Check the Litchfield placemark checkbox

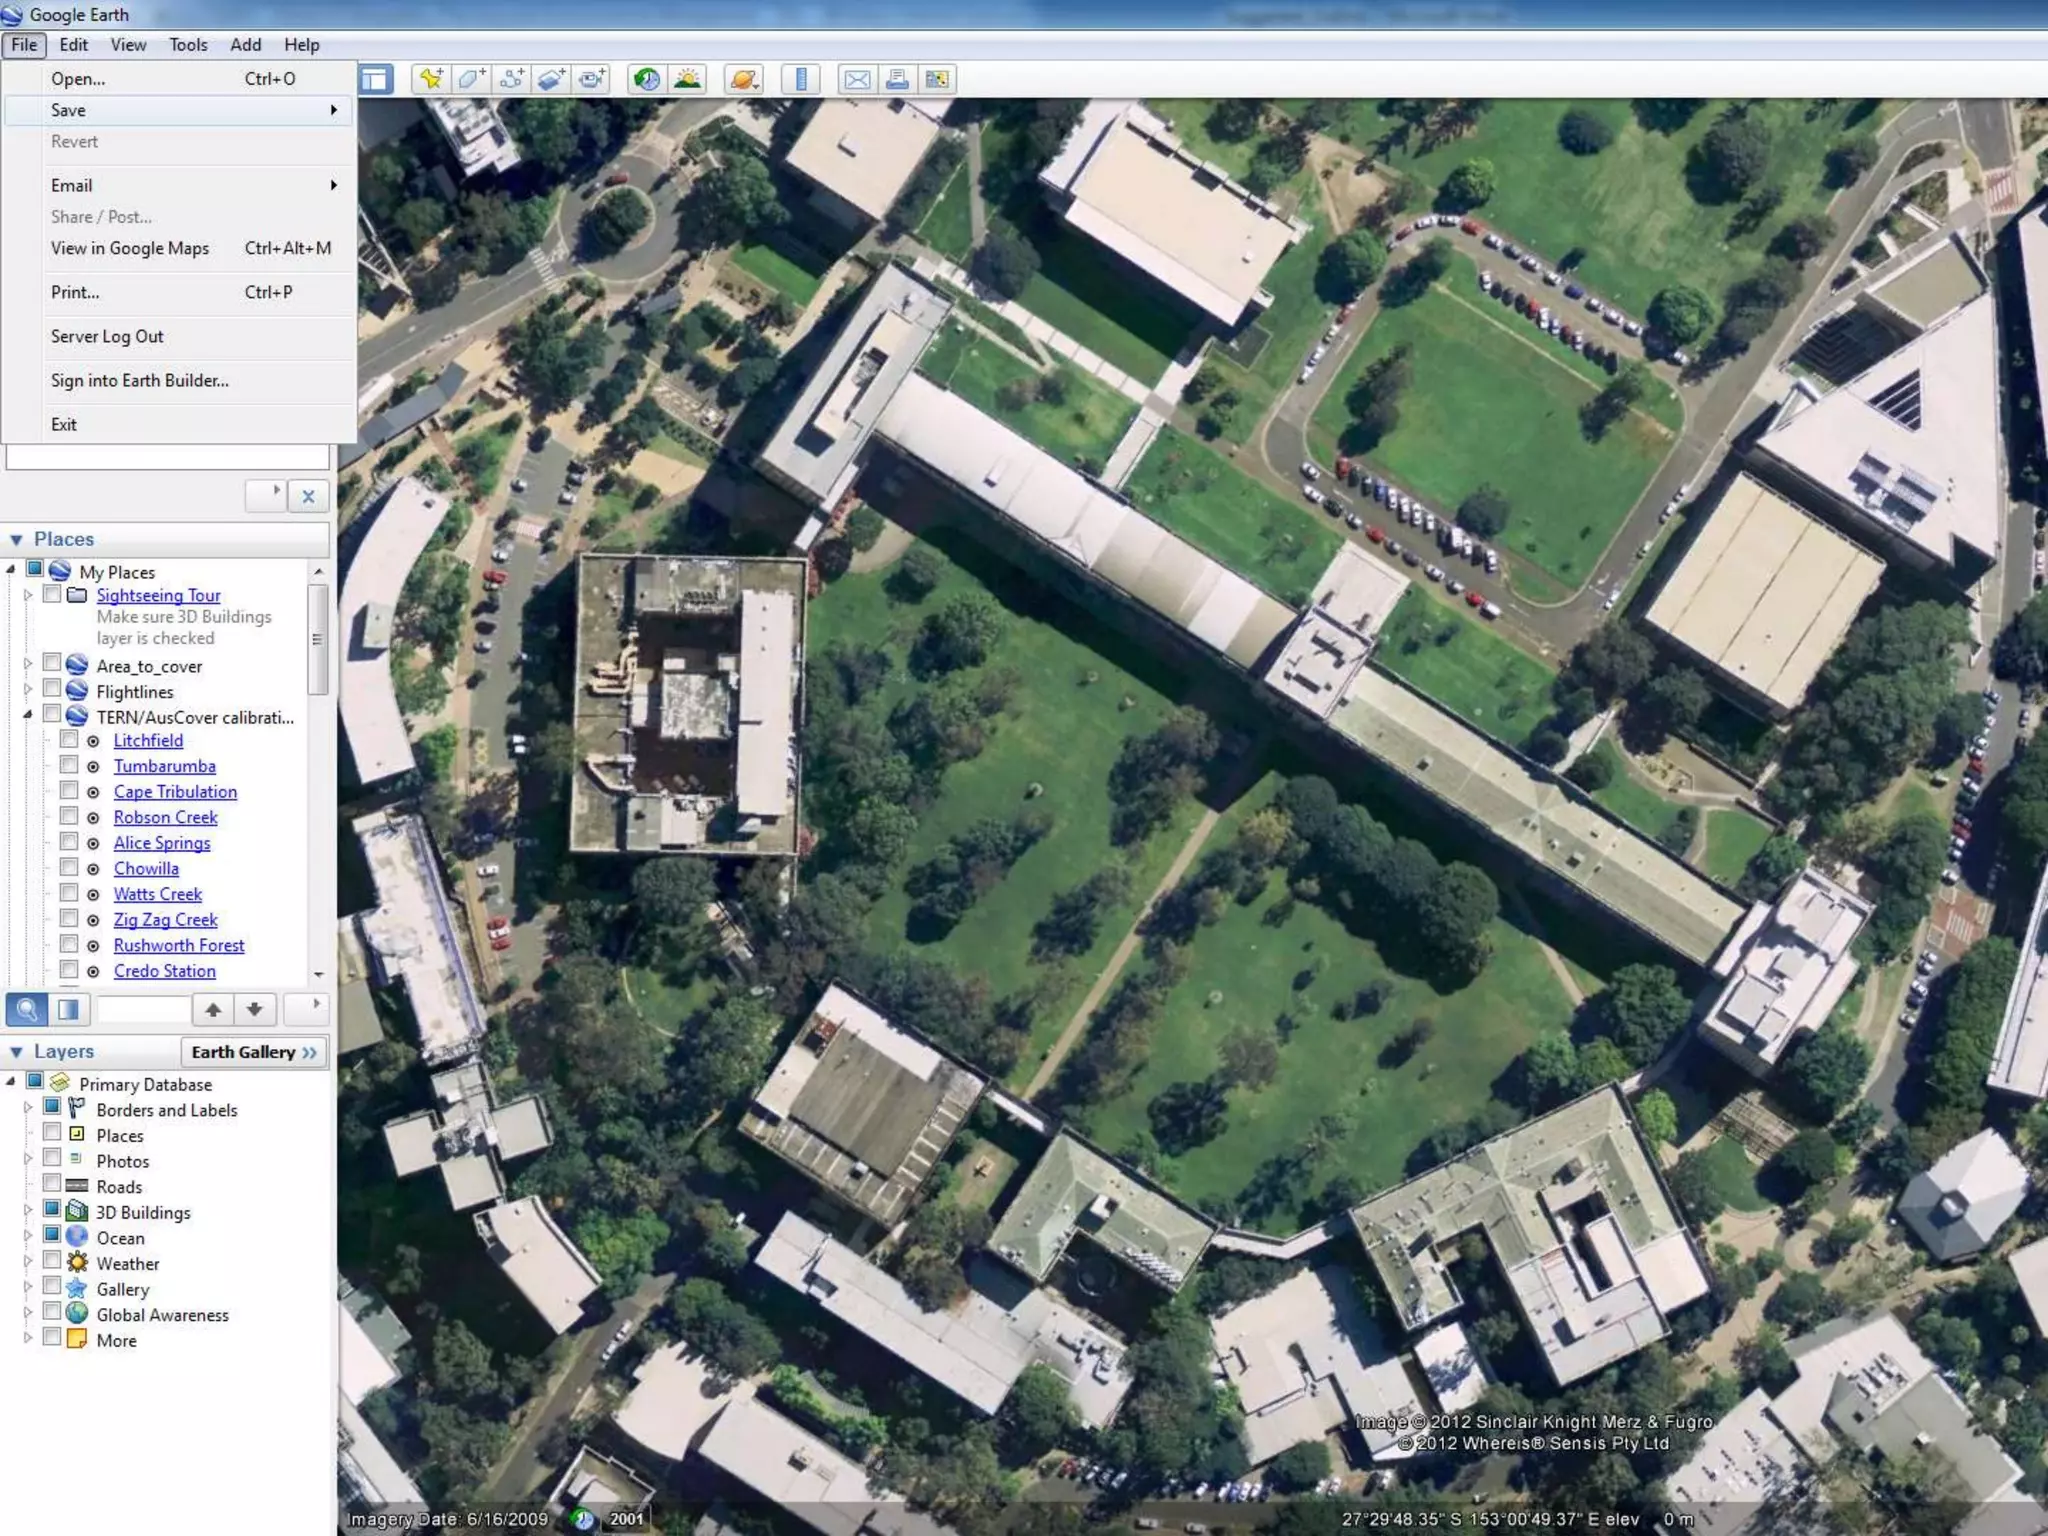(69, 740)
